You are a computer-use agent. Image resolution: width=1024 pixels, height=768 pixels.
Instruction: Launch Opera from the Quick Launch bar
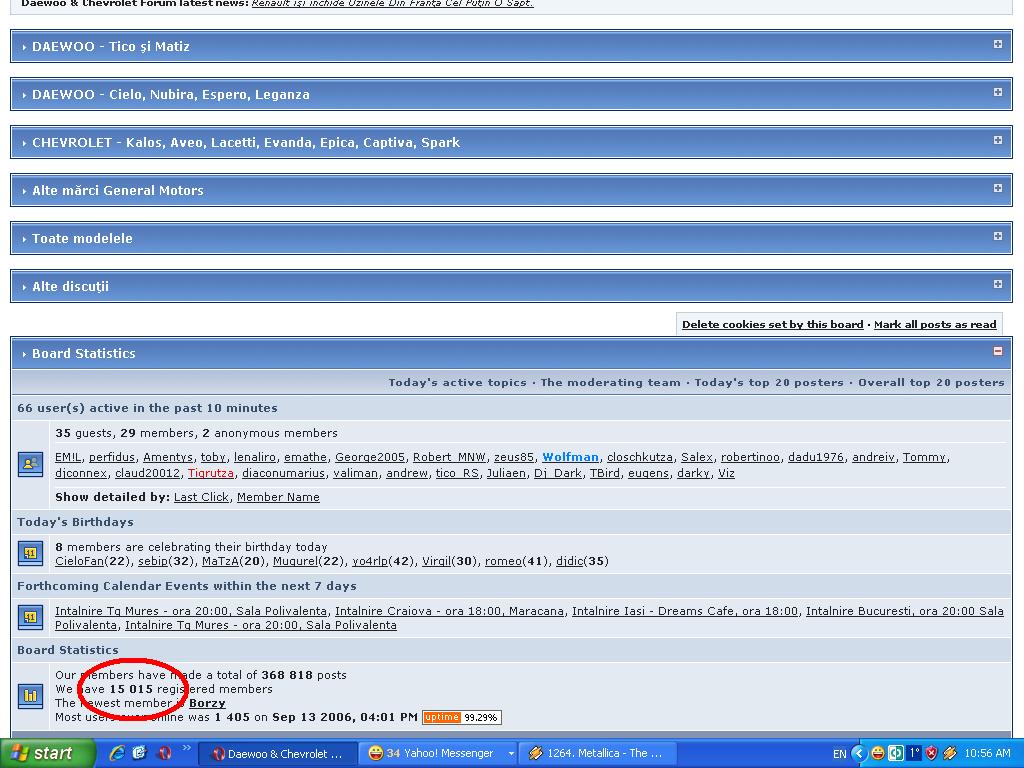[x=163, y=753]
